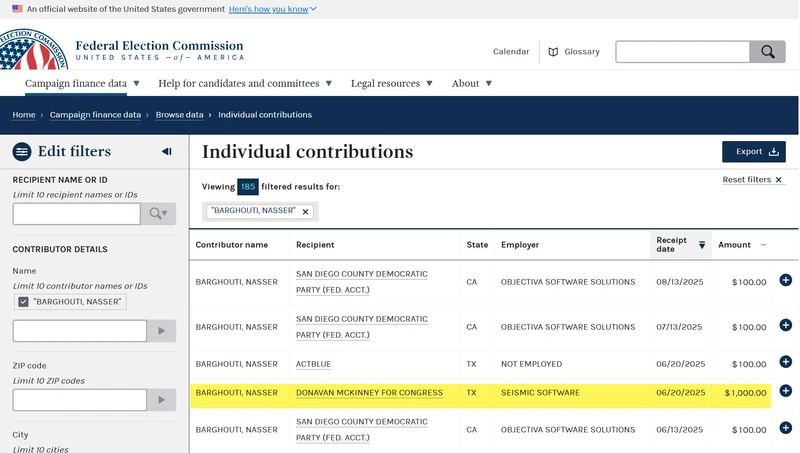Select the 07/13/2025 receipt date cell
800x453 pixels.
click(679, 326)
